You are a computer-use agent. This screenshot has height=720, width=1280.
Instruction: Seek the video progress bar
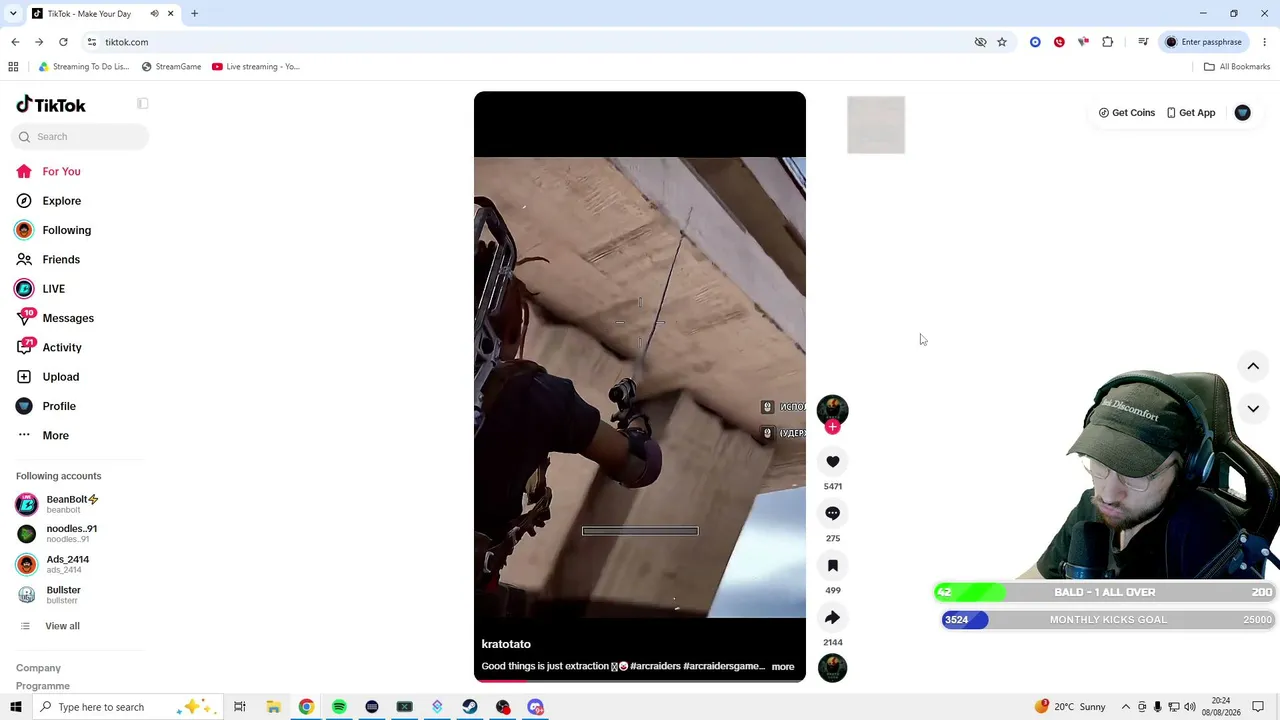pos(640,680)
